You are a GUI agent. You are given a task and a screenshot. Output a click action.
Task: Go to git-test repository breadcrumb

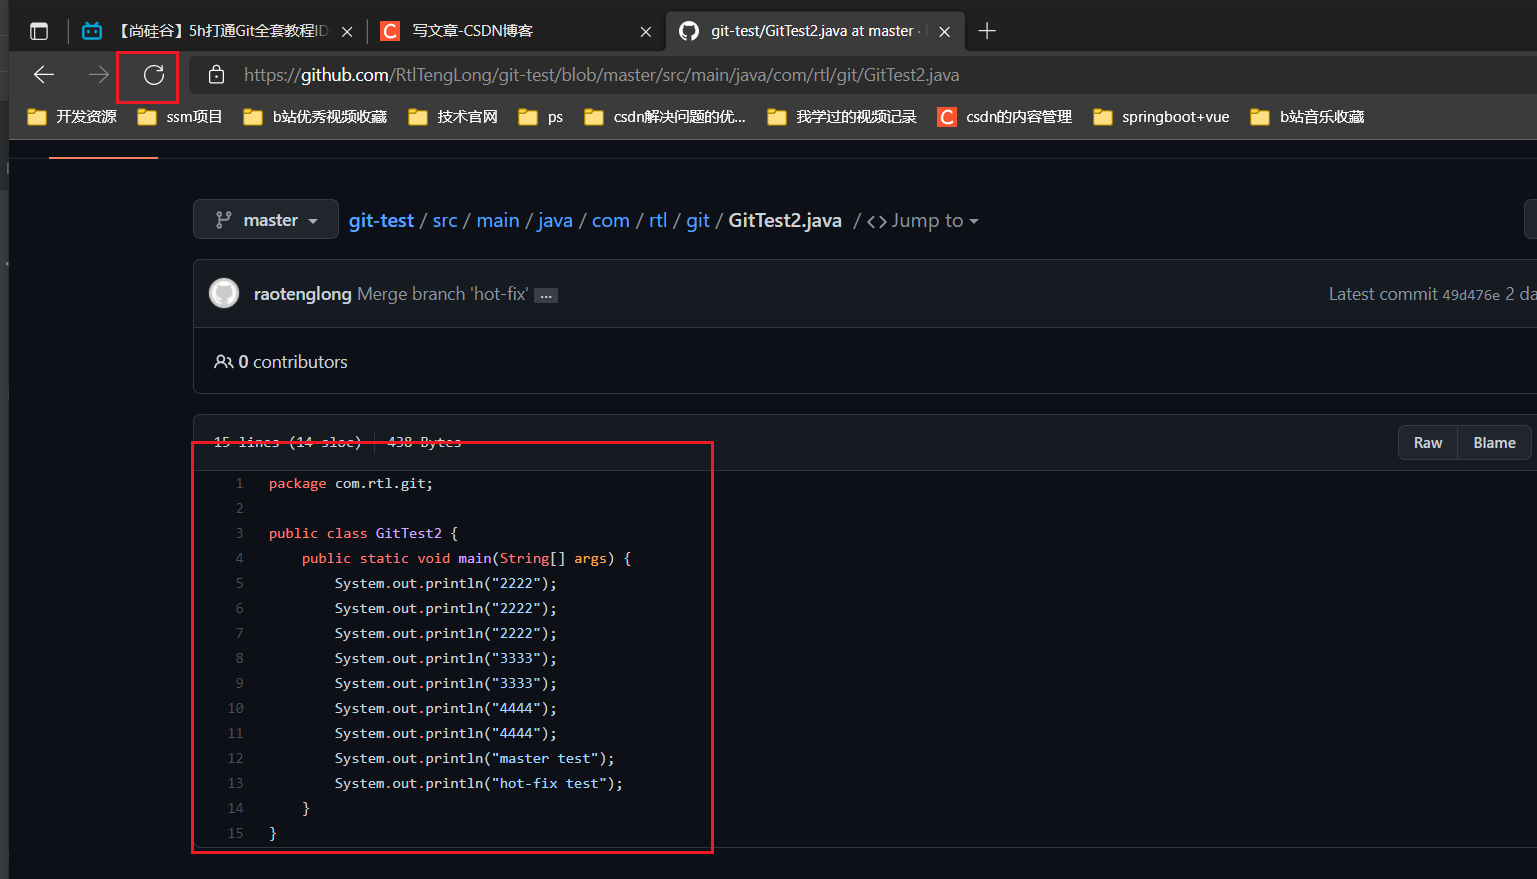pyautogui.click(x=381, y=220)
